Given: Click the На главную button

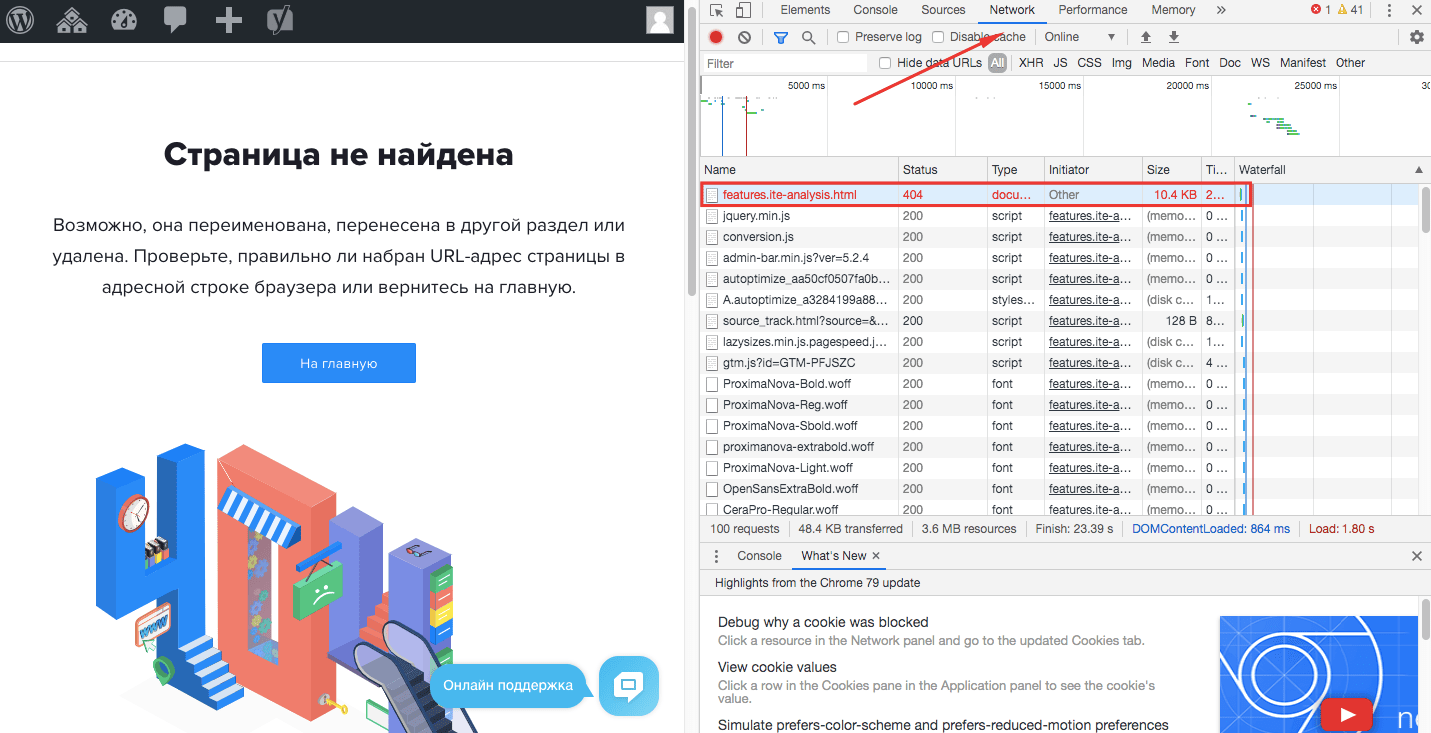Looking at the screenshot, I should pyautogui.click(x=338, y=363).
